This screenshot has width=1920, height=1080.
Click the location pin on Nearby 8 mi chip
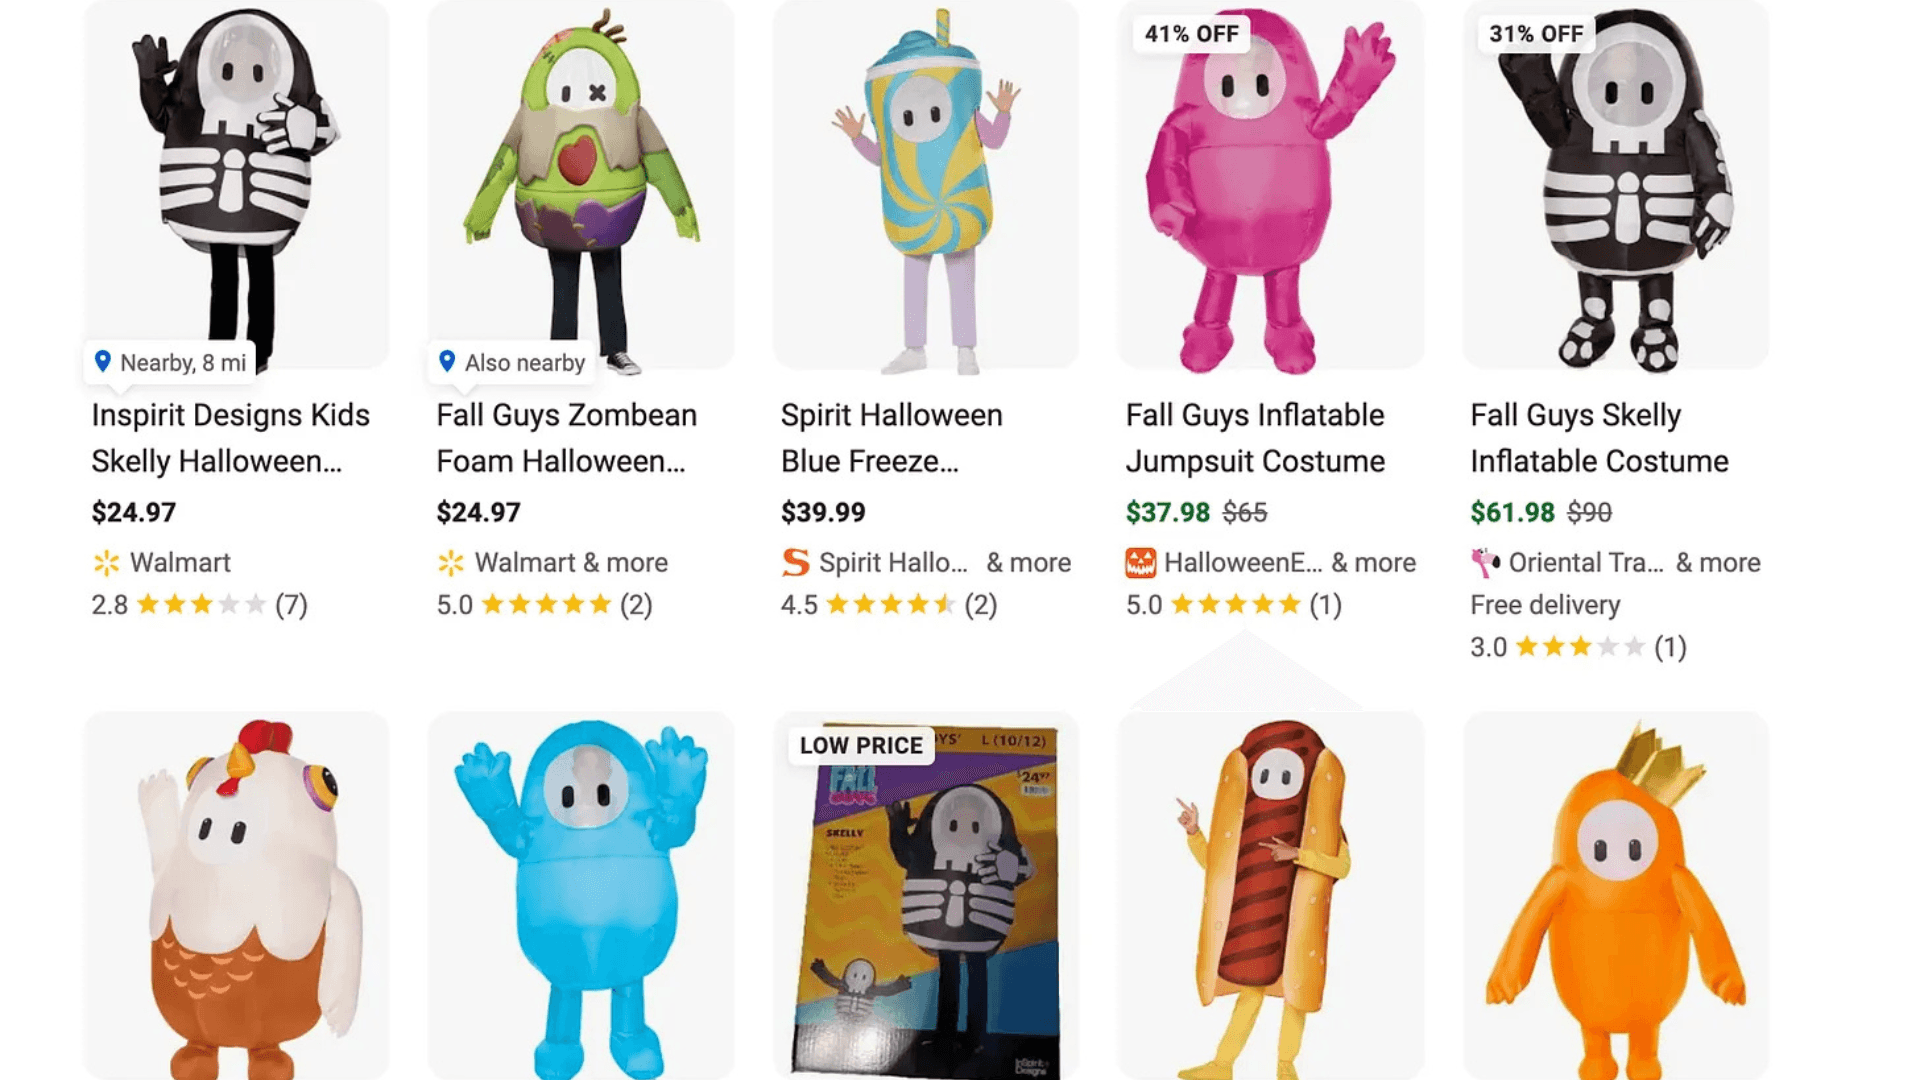(106, 363)
